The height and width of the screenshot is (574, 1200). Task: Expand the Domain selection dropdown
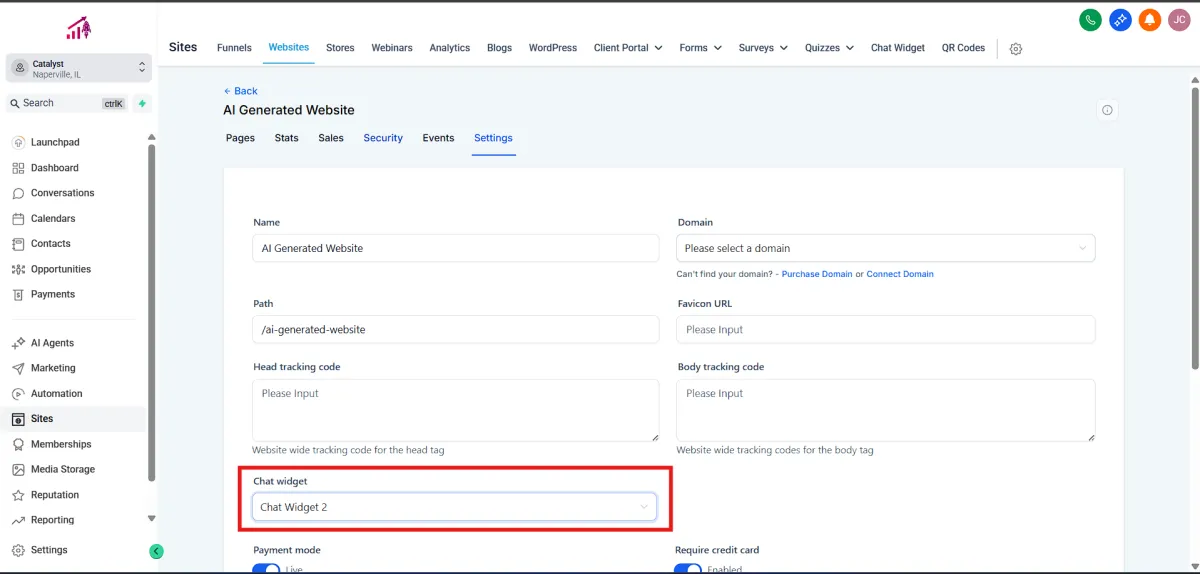pos(885,248)
